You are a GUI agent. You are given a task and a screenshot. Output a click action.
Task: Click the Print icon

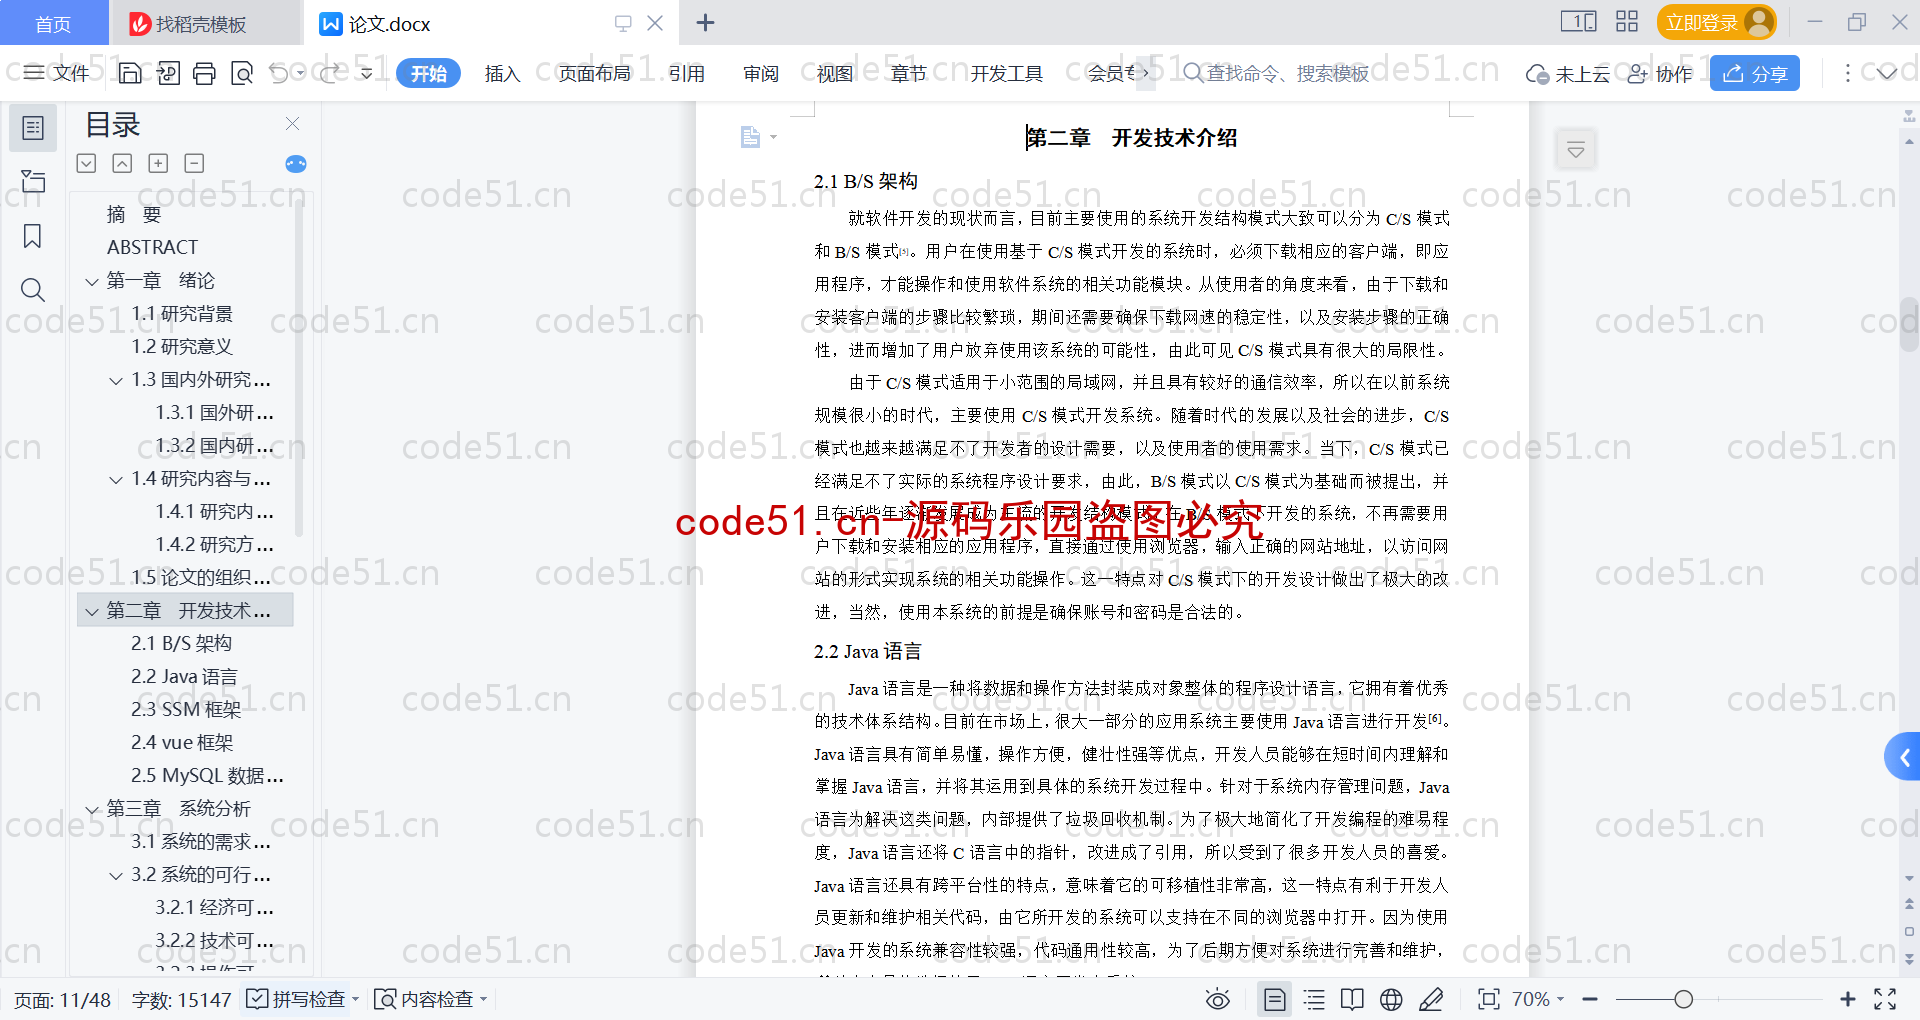(x=205, y=73)
